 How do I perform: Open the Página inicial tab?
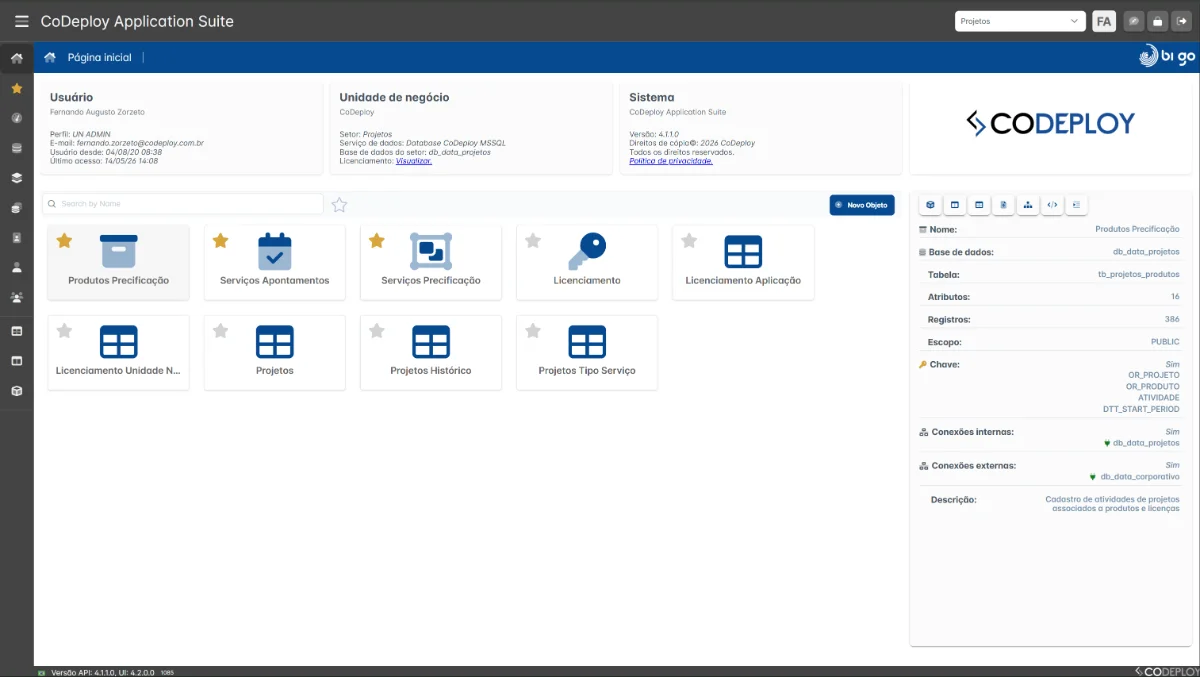[99, 57]
